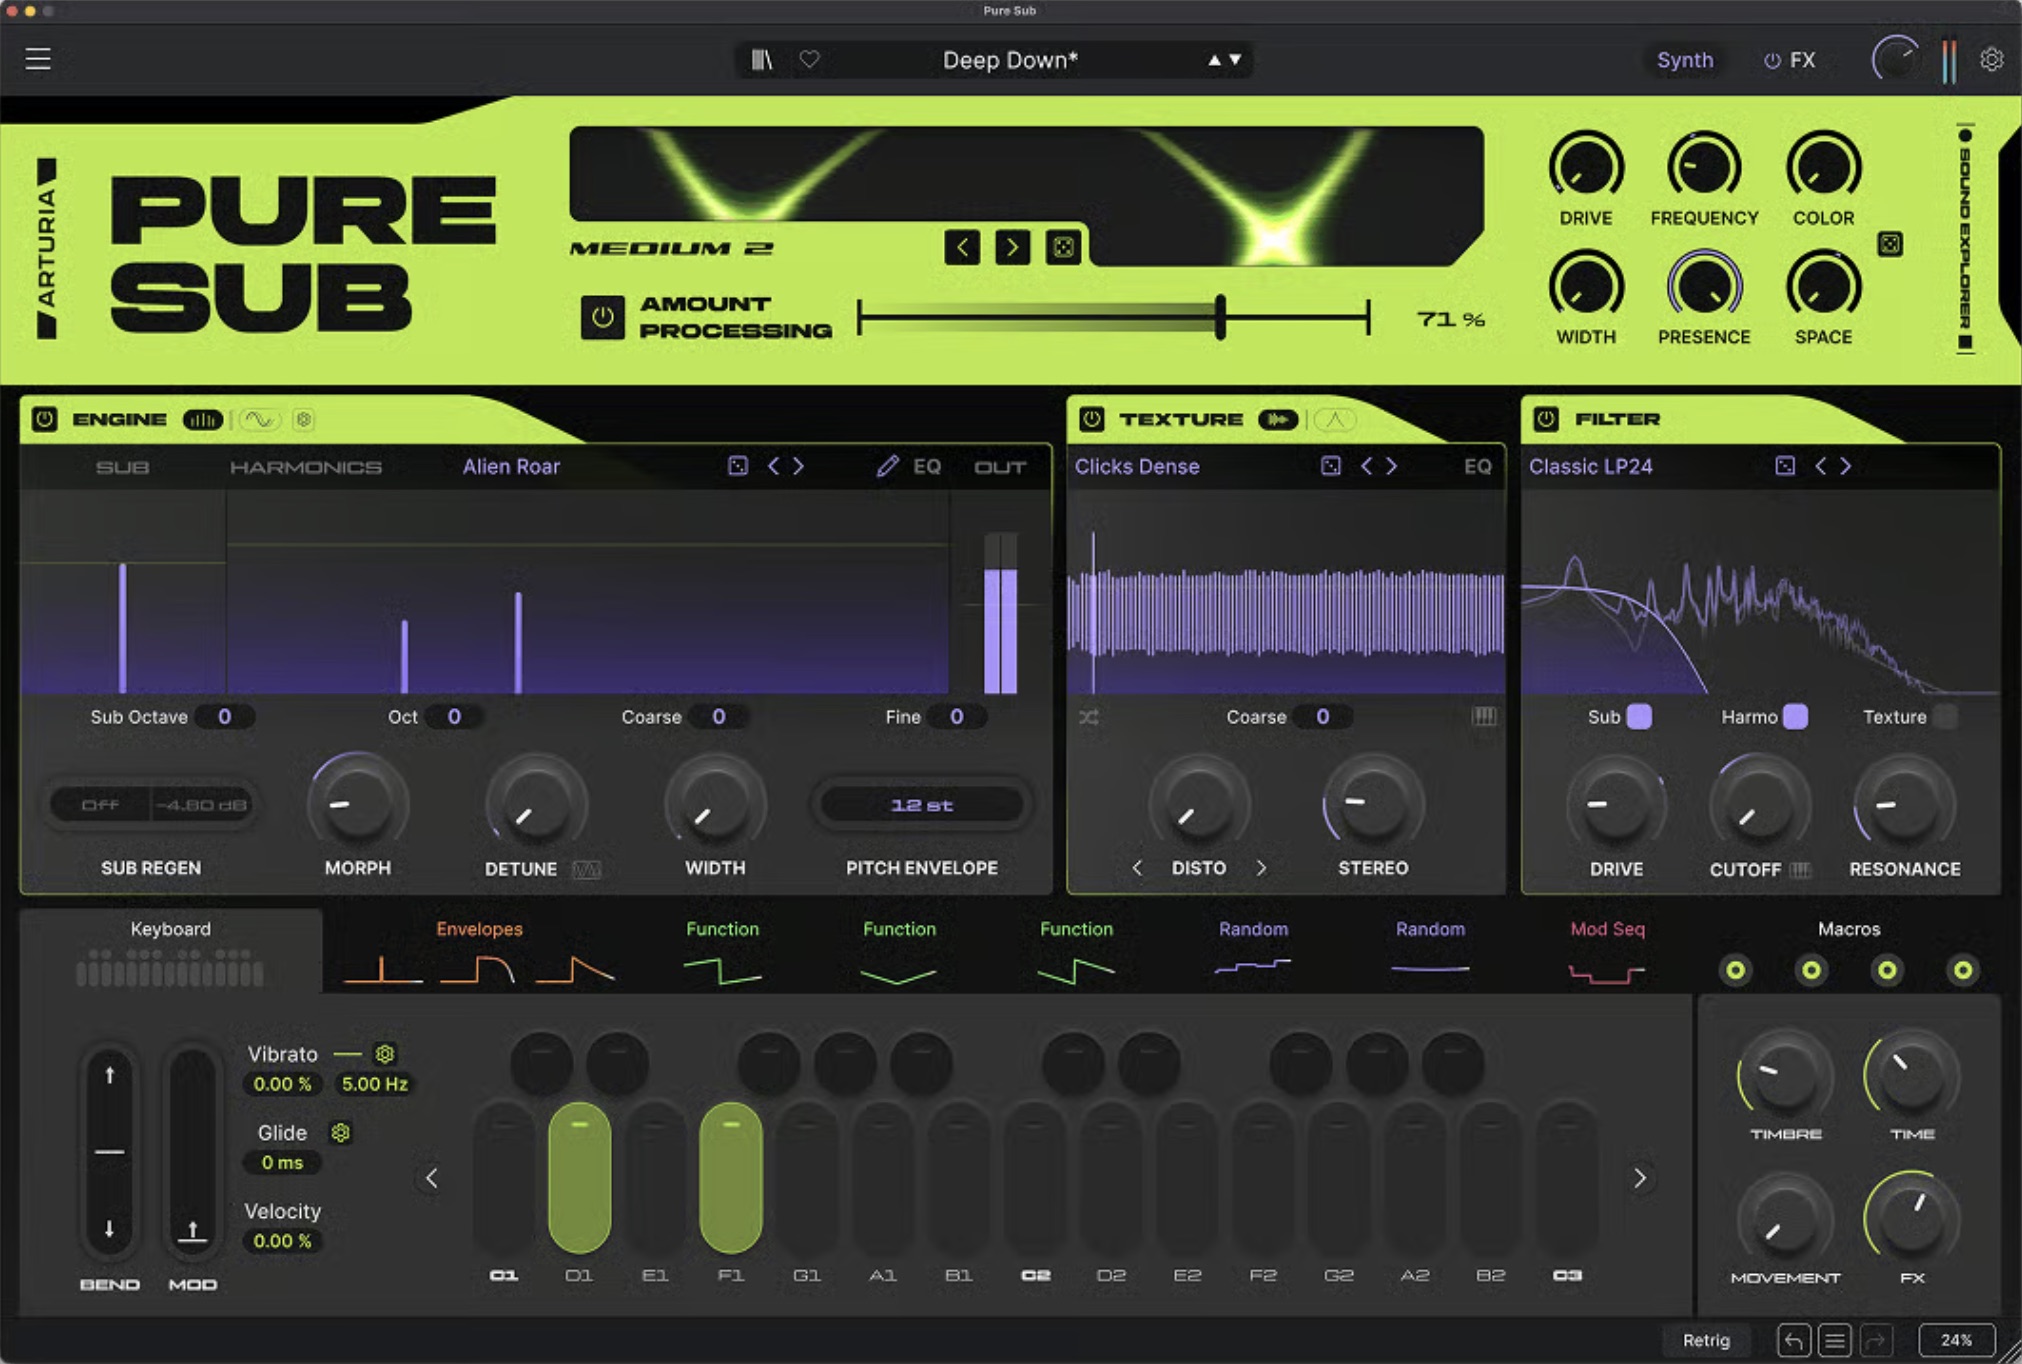The image size is (2022, 1364).
Task: Open the preset library browser icon
Action: (762, 60)
